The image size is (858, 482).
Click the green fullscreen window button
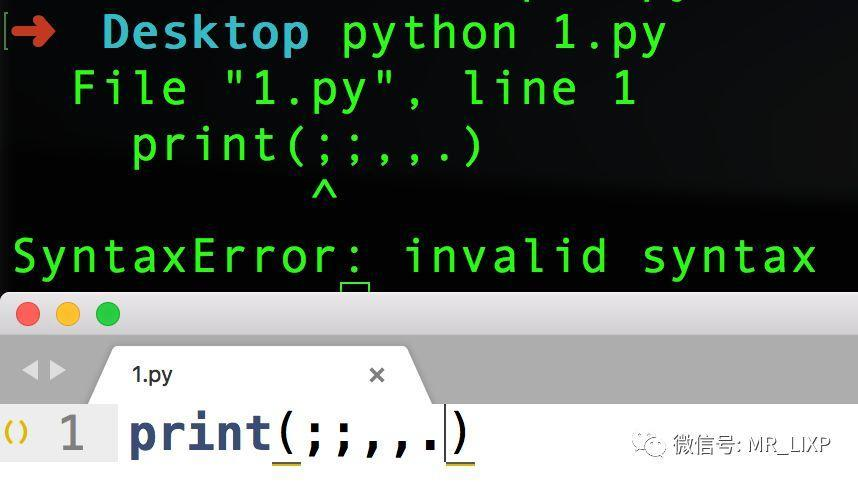coord(108,314)
